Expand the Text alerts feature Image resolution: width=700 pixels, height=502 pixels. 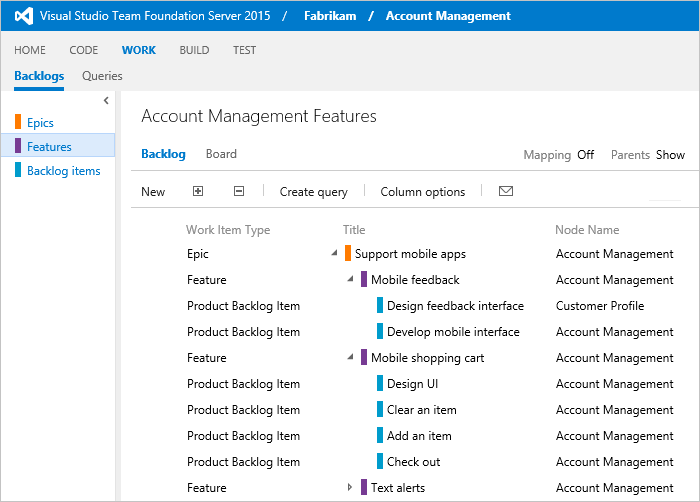tap(350, 487)
